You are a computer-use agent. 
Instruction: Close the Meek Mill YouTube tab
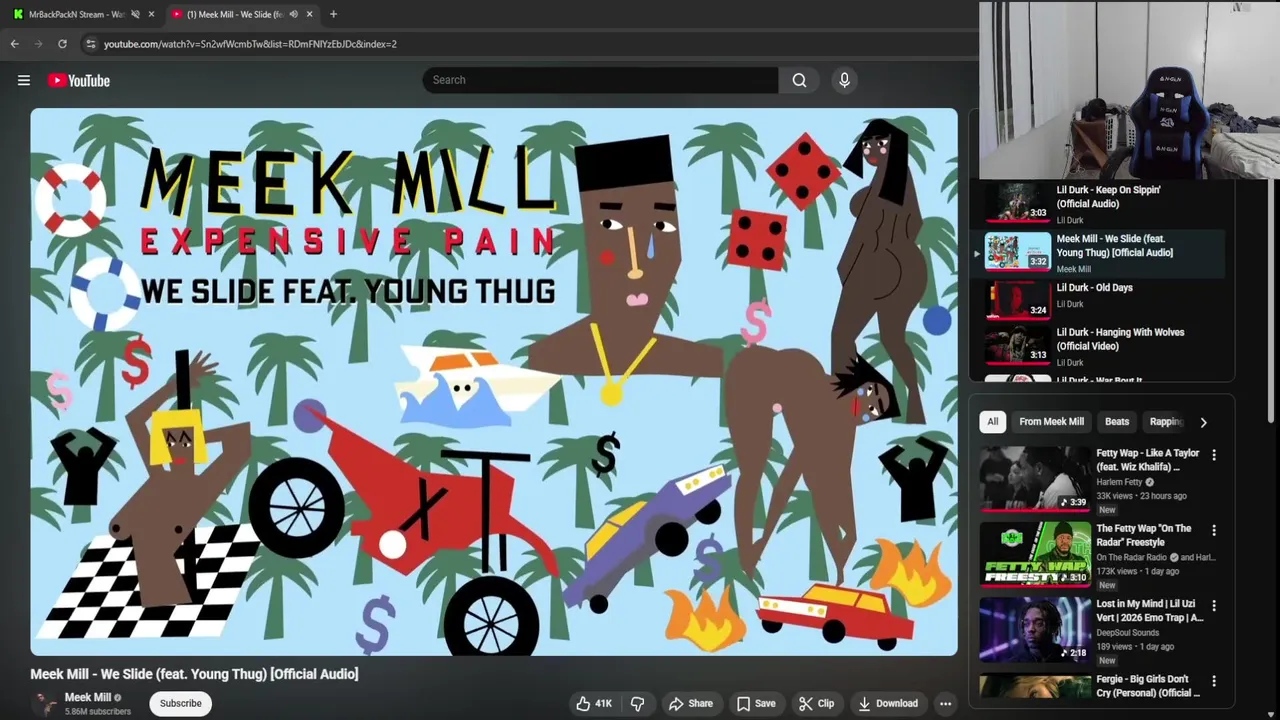pyautogui.click(x=309, y=14)
